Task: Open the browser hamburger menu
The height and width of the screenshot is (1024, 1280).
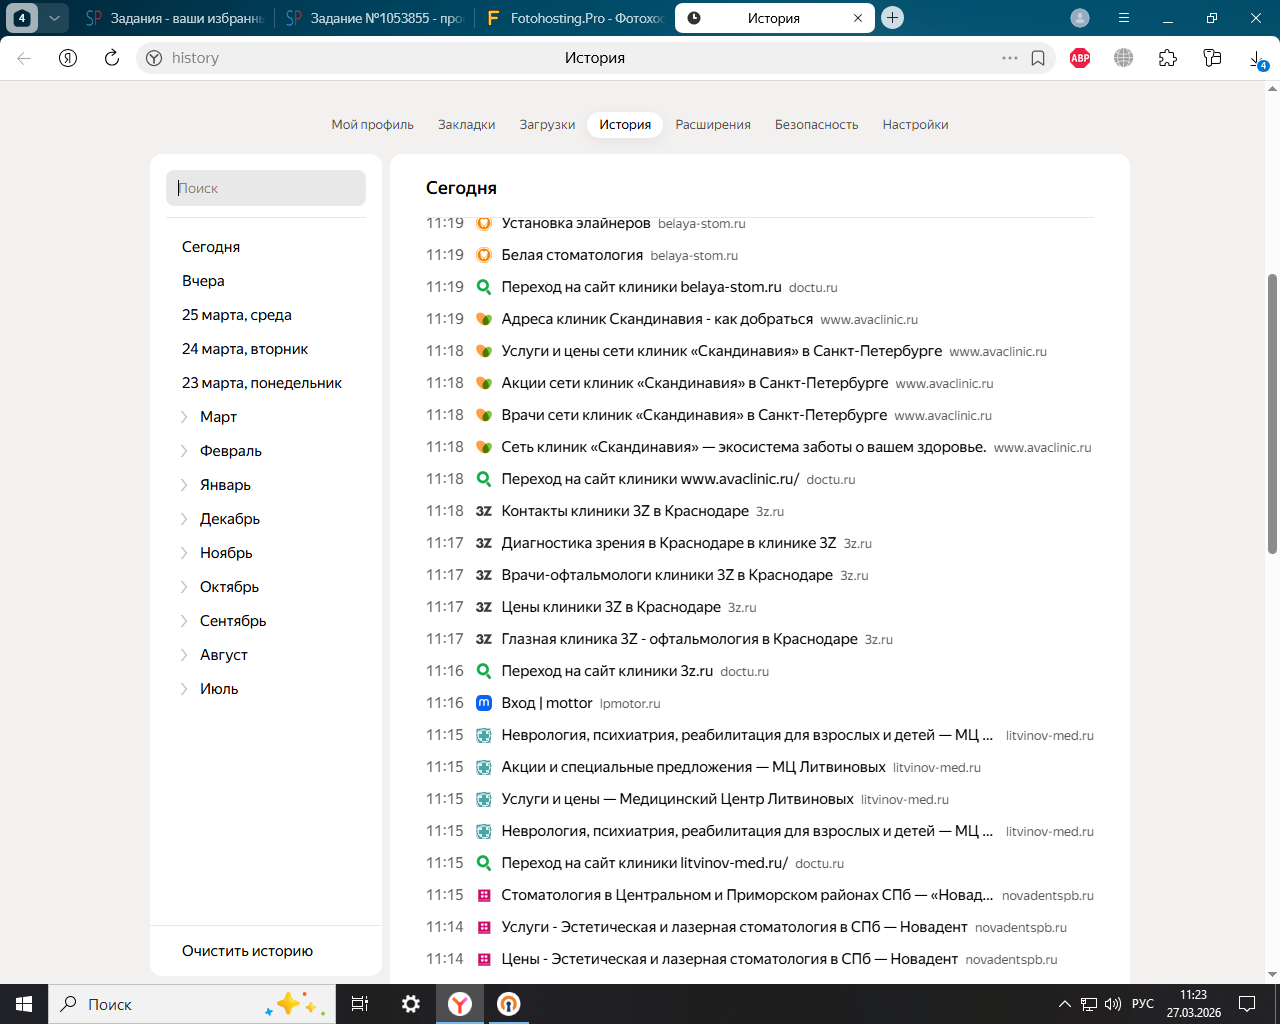Action: point(1124,18)
